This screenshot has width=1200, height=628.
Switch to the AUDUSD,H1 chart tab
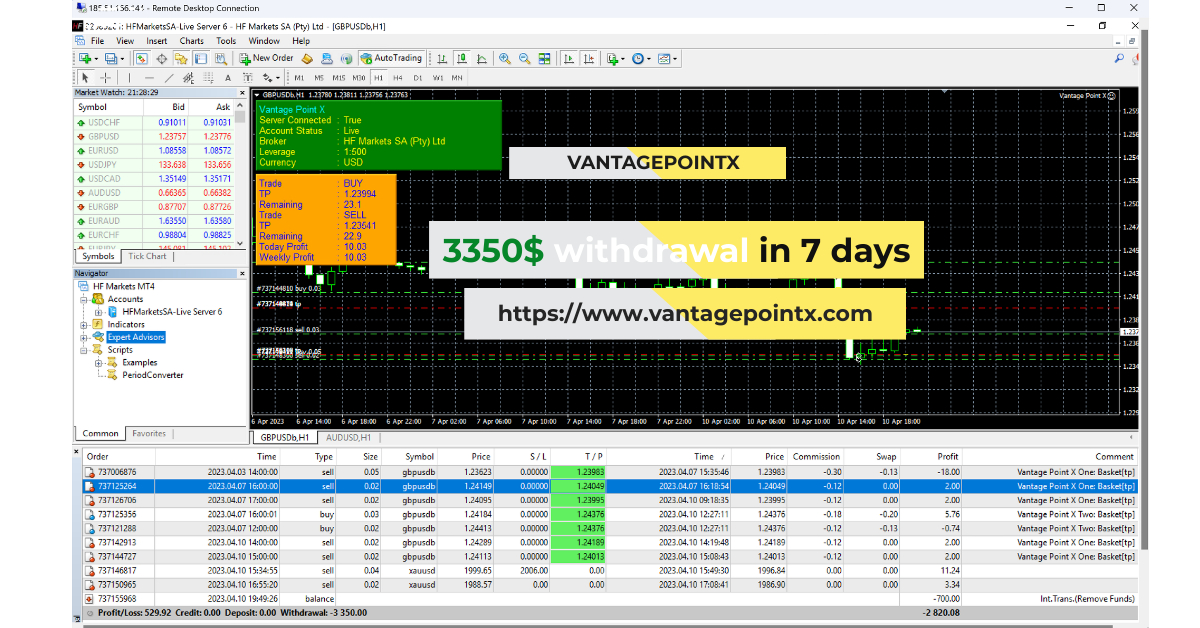(x=350, y=437)
